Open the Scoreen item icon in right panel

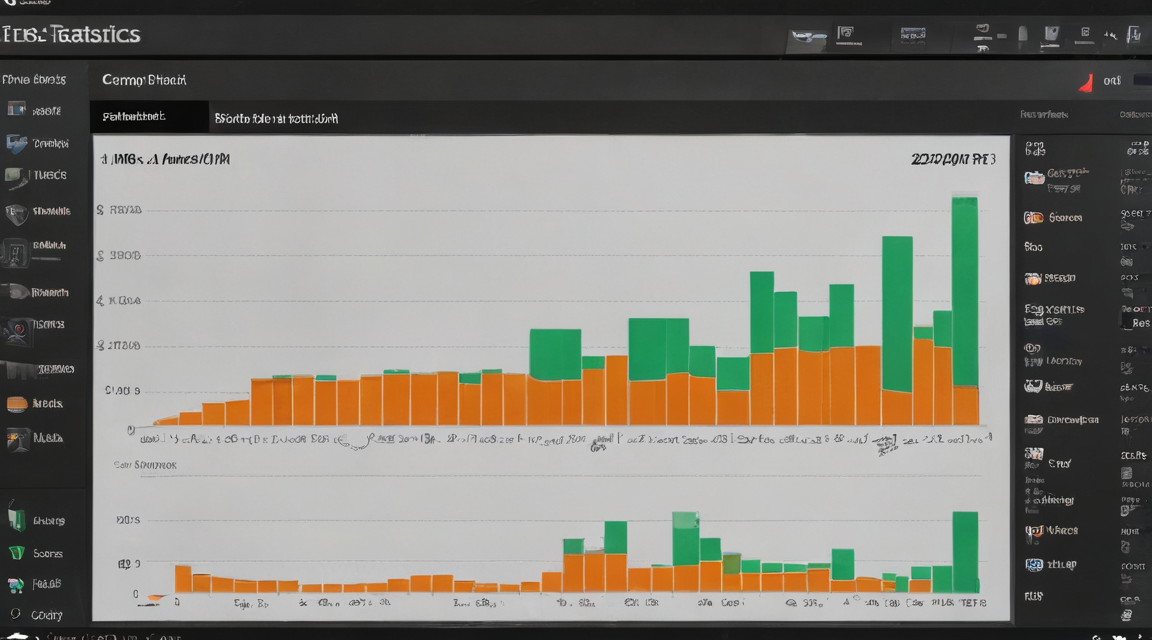(1034, 217)
